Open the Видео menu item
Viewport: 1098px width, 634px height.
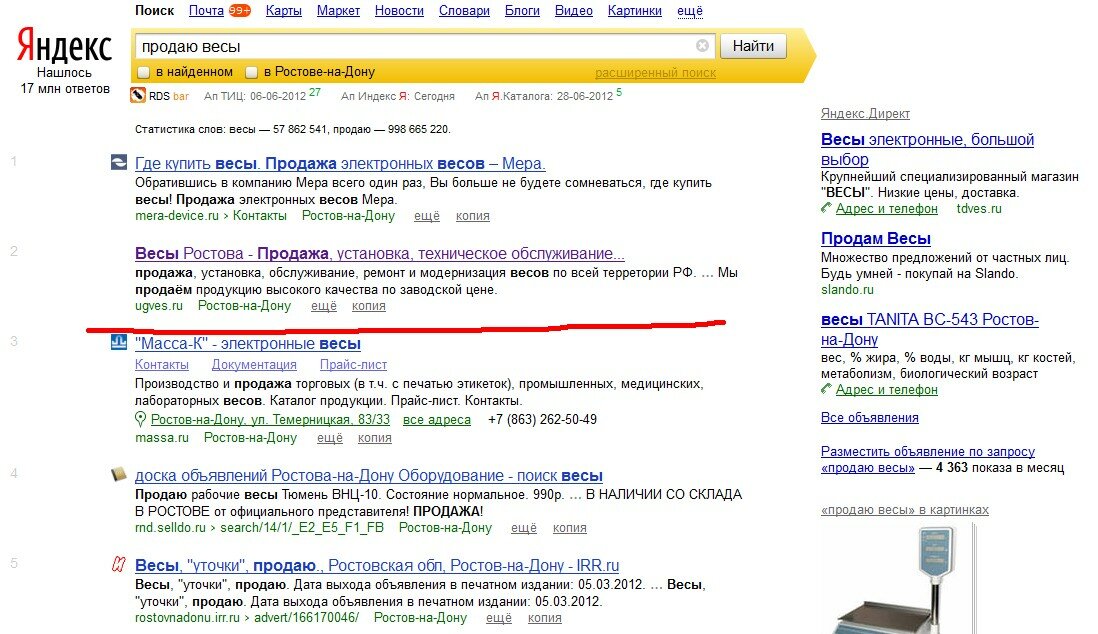point(574,11)
